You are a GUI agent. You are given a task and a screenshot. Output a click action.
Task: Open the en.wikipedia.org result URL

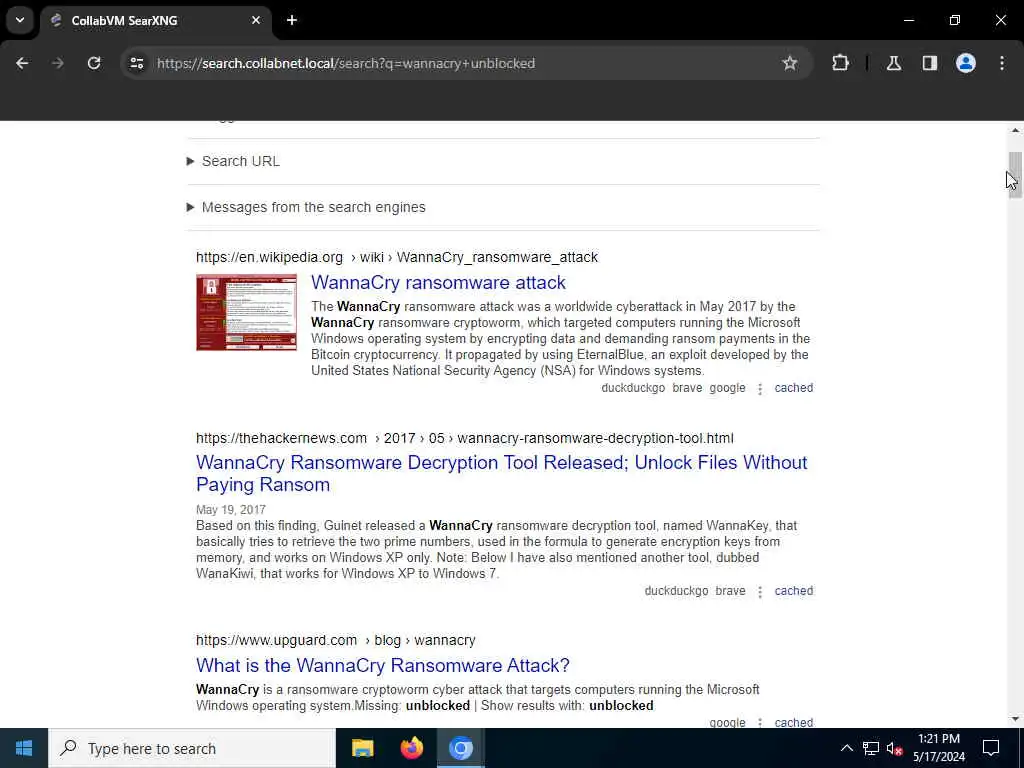(396, 257)
